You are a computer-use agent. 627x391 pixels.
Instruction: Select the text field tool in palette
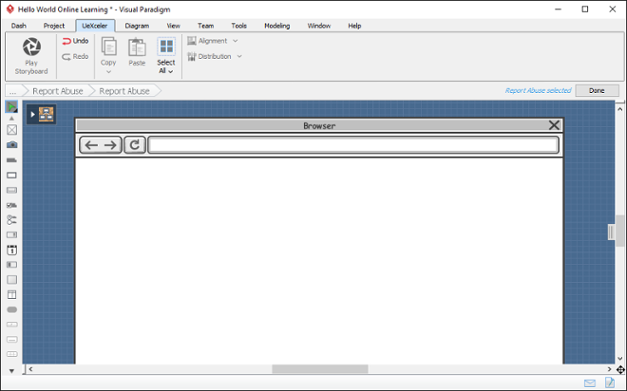coord(12,175)
